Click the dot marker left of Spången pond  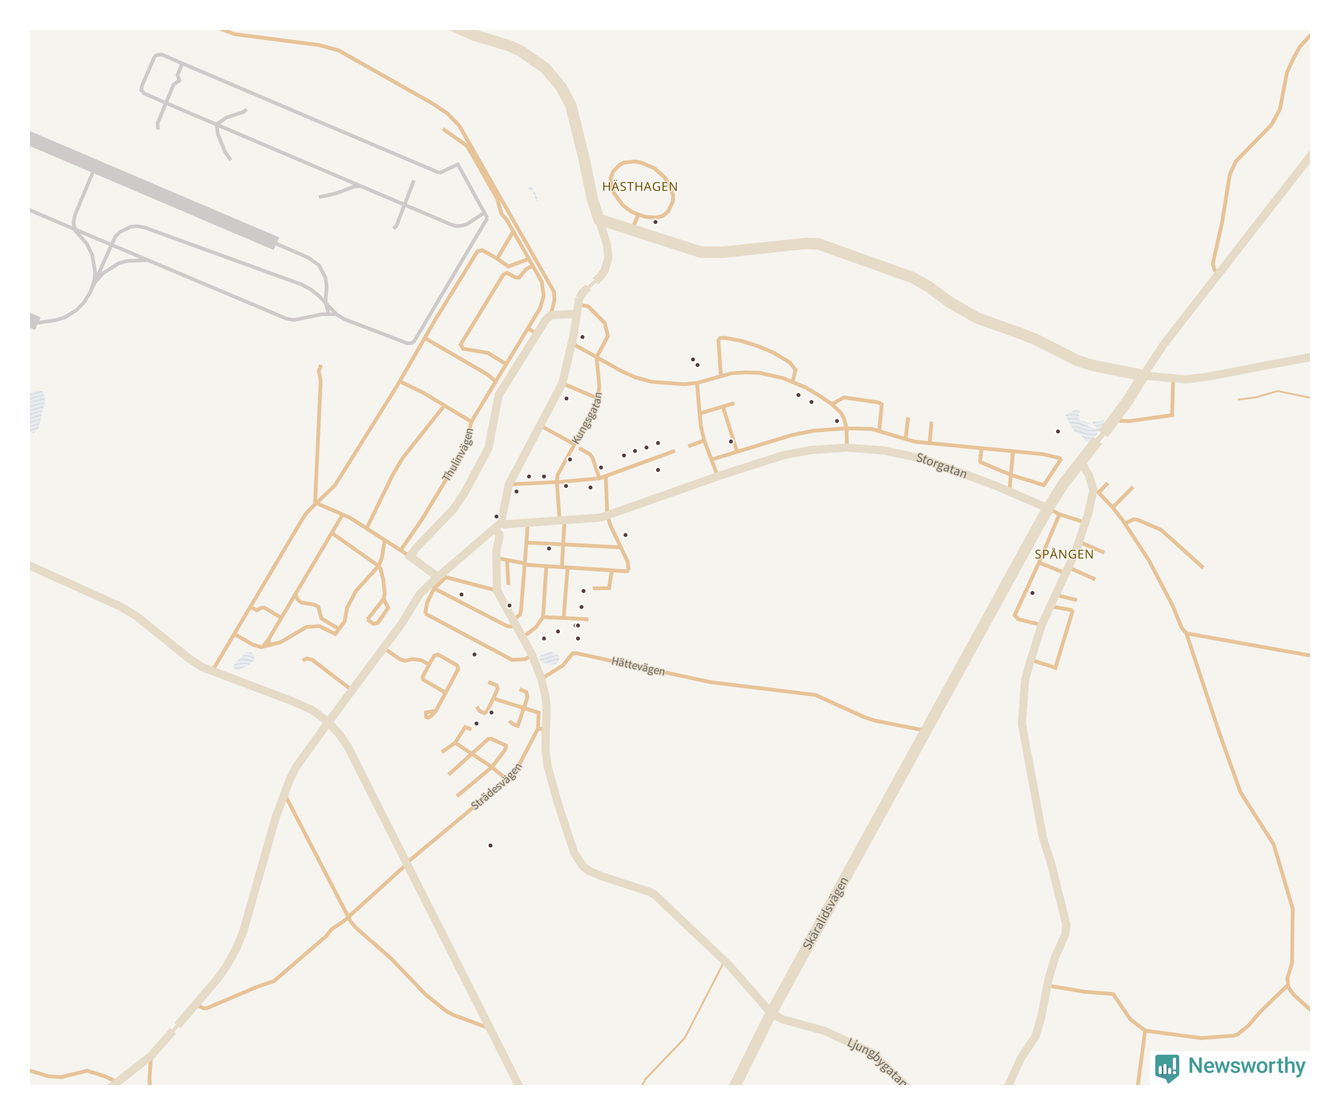[x=1057, y=432]
